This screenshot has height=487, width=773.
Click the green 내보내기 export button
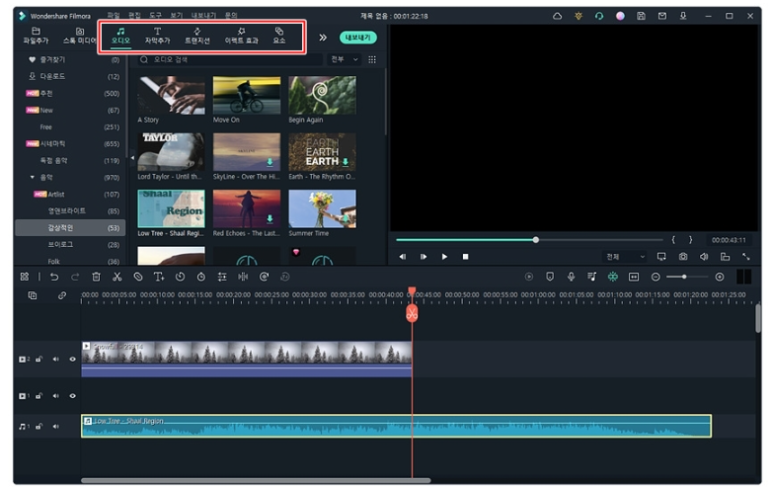pos(358,37)
